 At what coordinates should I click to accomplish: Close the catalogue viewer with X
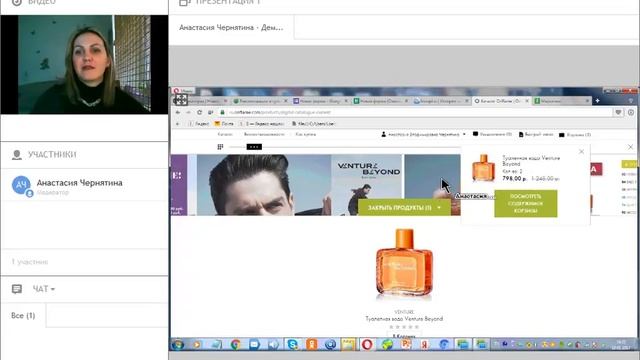point(631,147)
